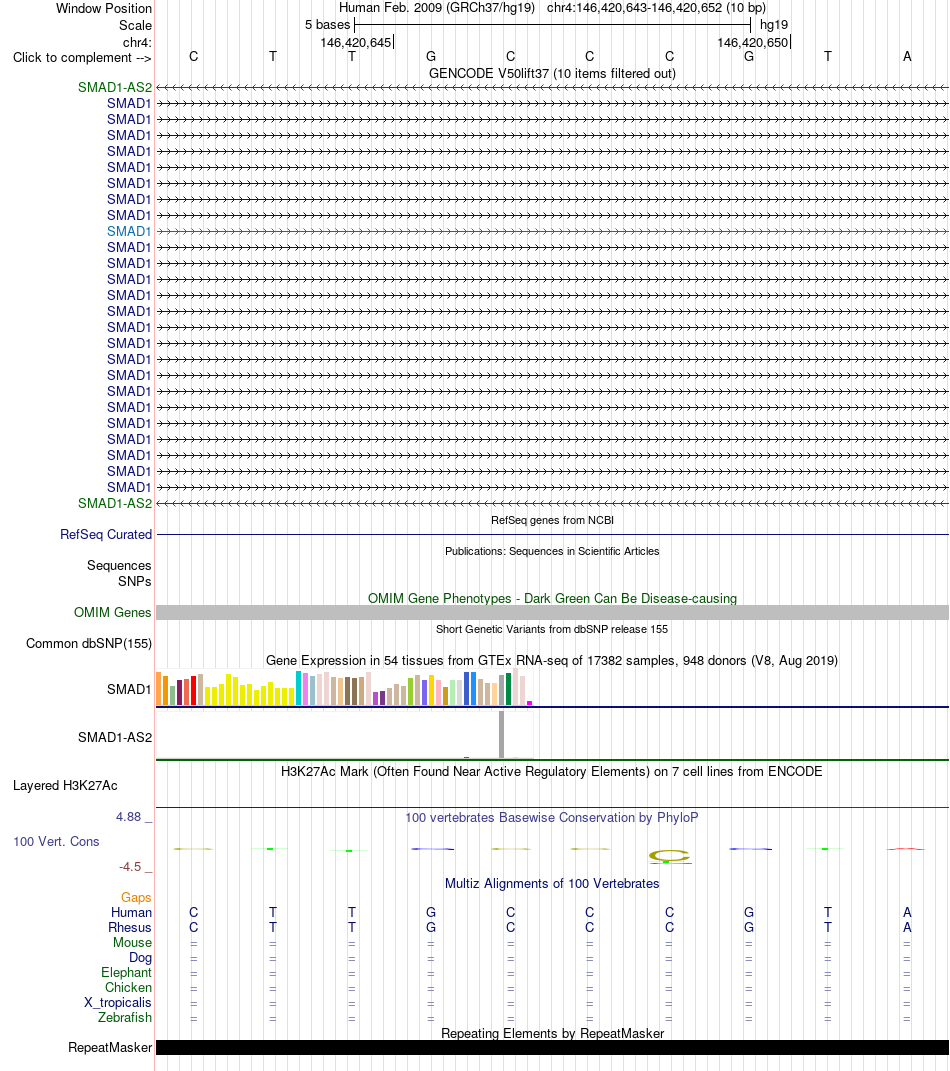
Task: Click the 'Elephant' species label
Action: [126, 973]
